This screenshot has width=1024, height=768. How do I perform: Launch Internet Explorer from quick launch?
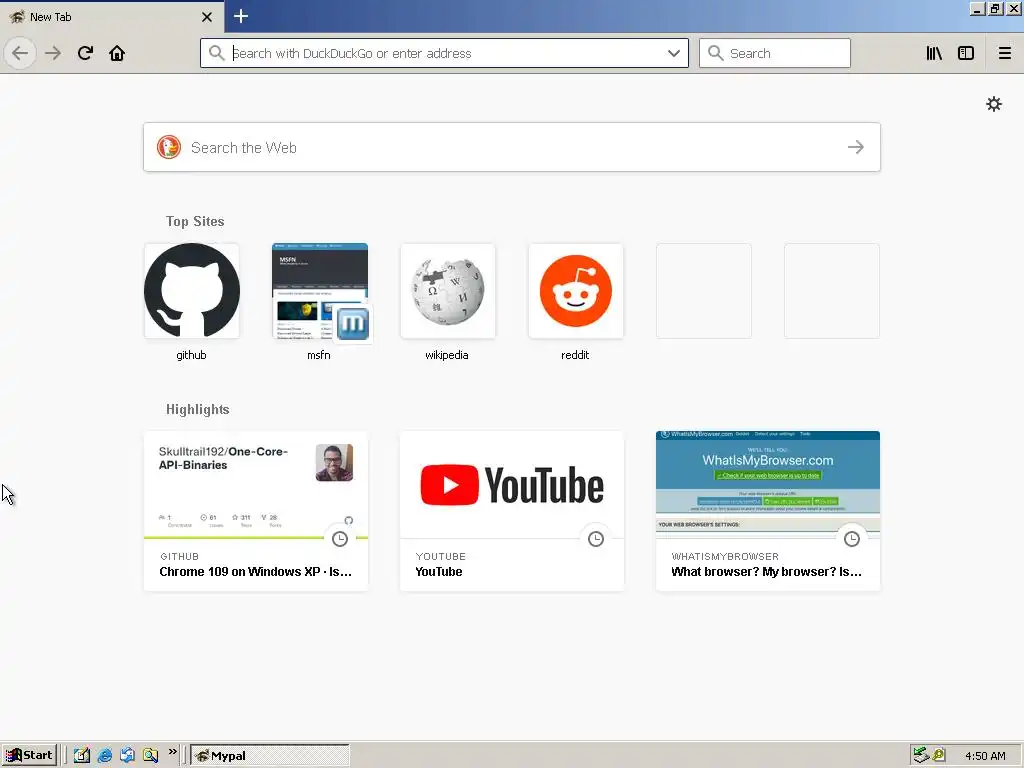pos(104,755)
